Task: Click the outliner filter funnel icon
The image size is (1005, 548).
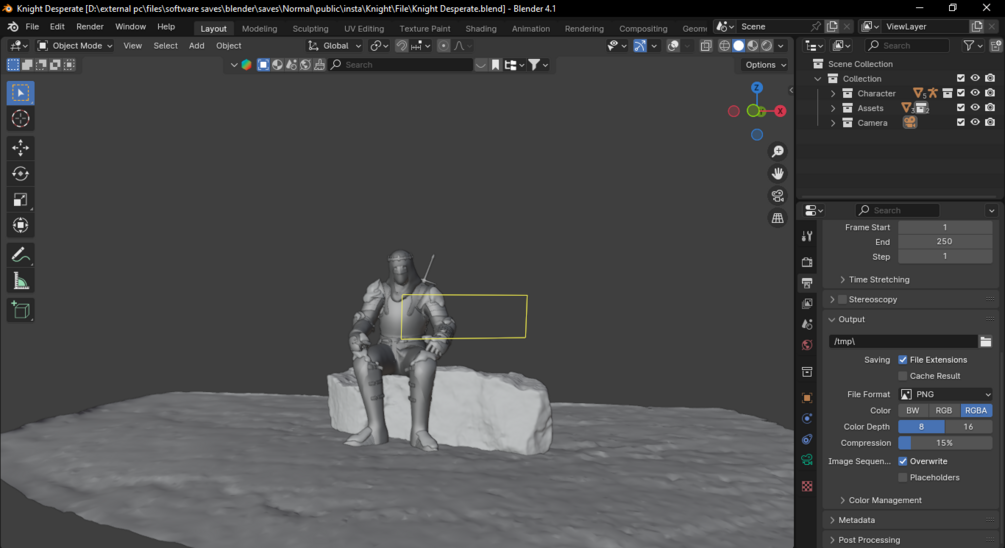Action: tap(968, 46)
